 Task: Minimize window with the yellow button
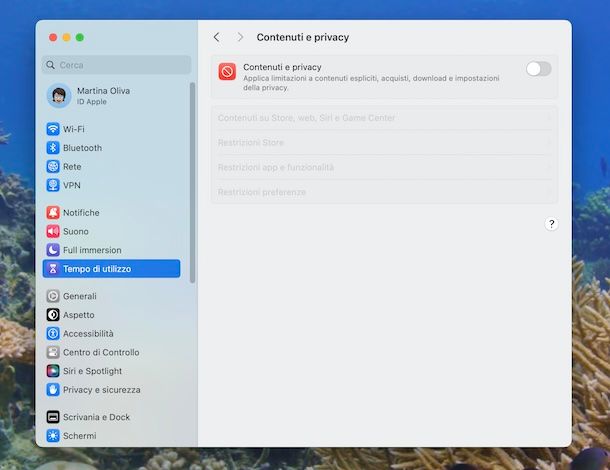(x=67, y=37)
